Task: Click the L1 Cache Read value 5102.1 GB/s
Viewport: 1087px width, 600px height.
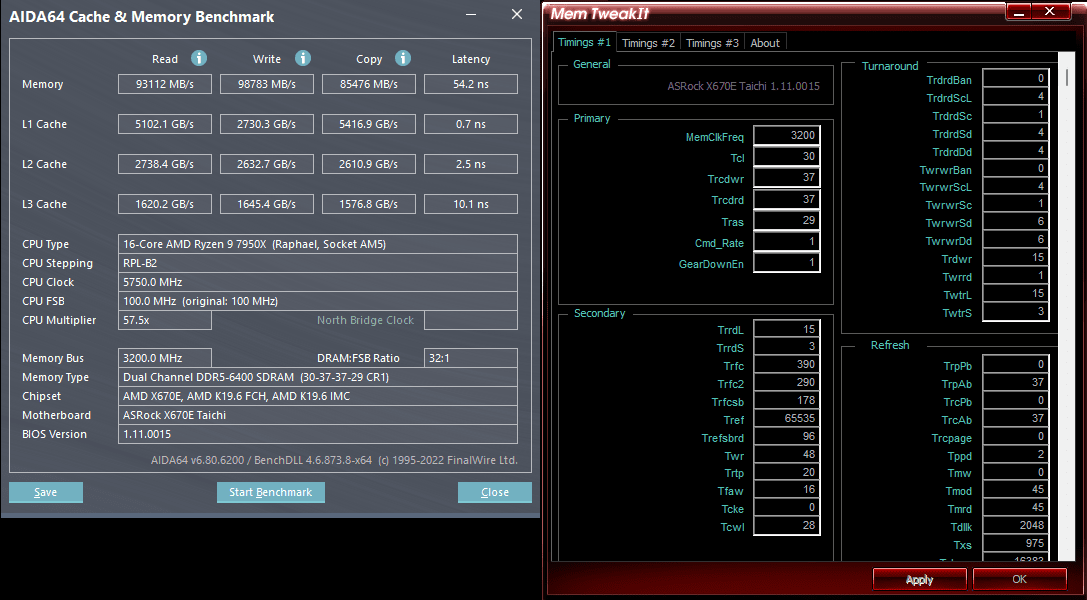Action: (165, 124)
